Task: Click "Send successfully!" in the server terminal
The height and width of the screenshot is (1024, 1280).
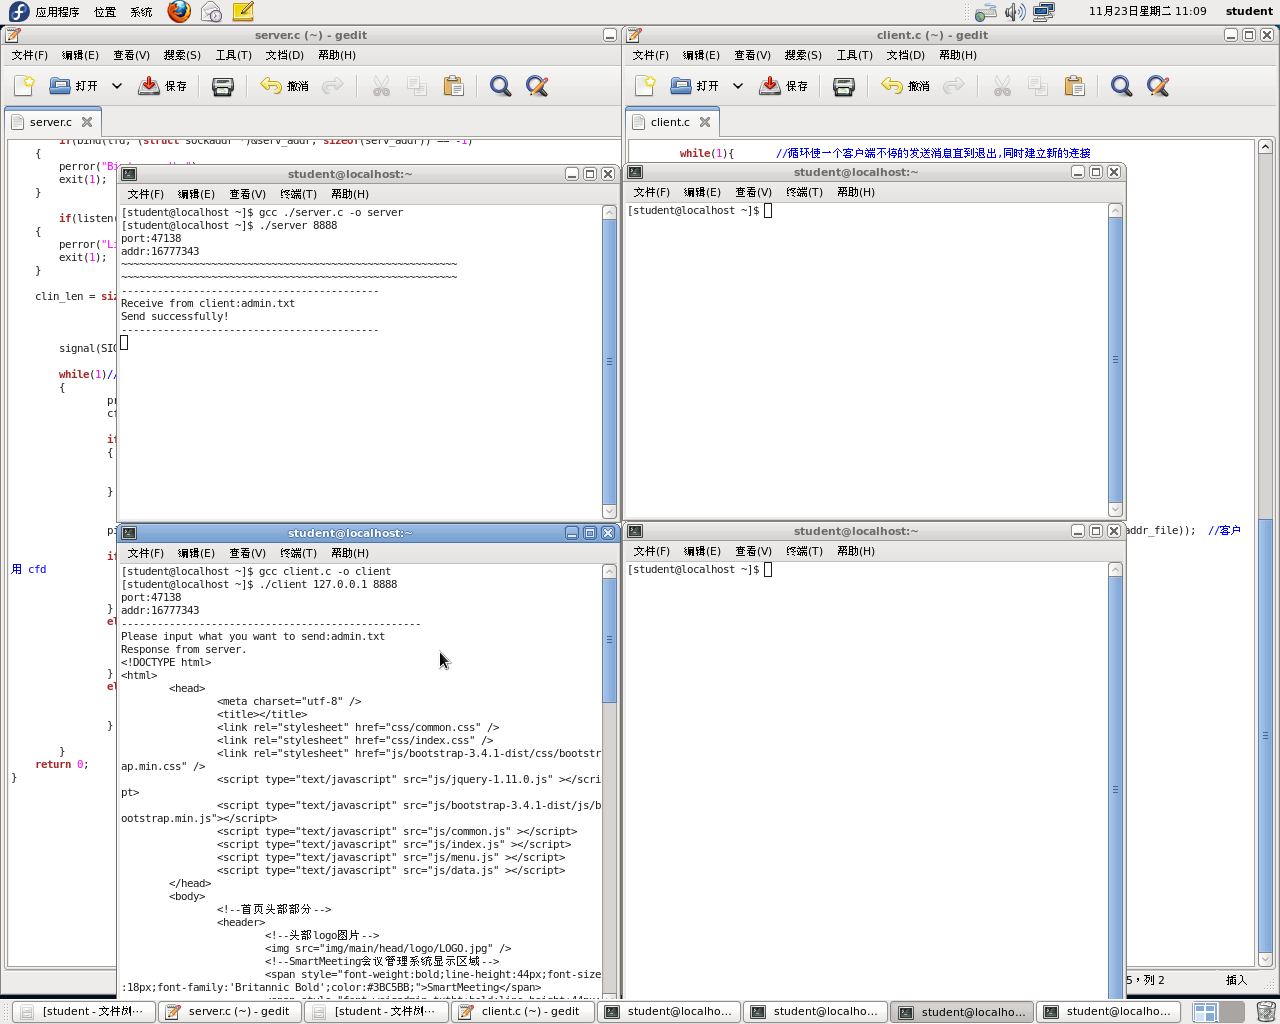Action: (175, 316)
